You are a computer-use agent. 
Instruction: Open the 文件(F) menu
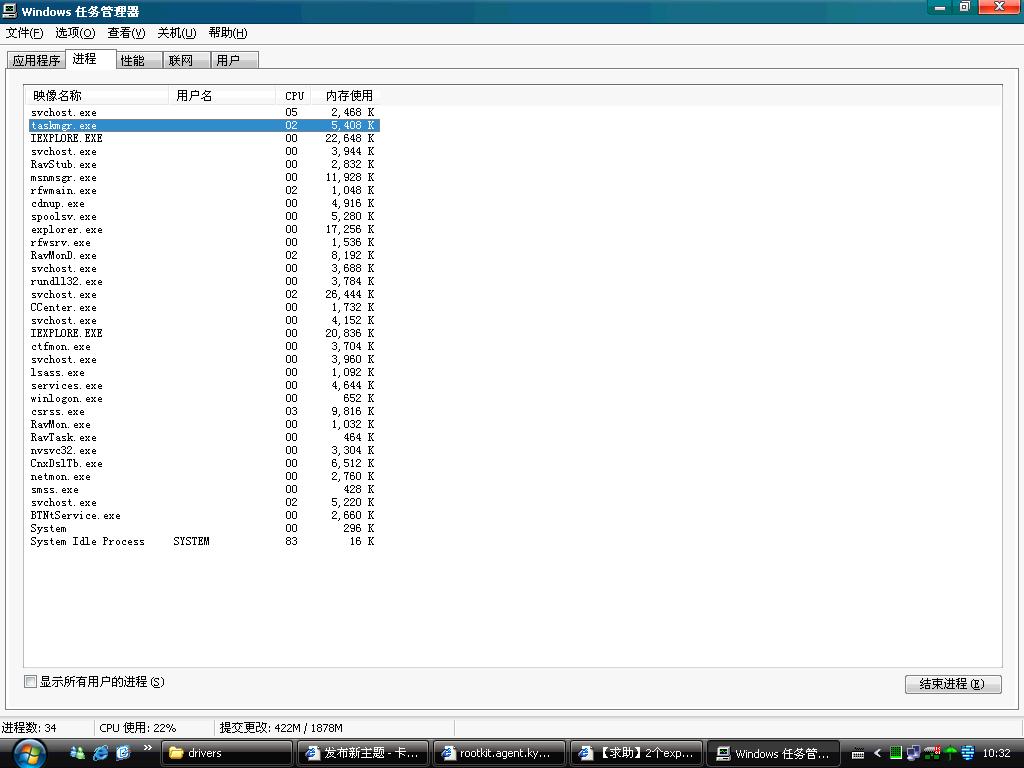(24, 33)
